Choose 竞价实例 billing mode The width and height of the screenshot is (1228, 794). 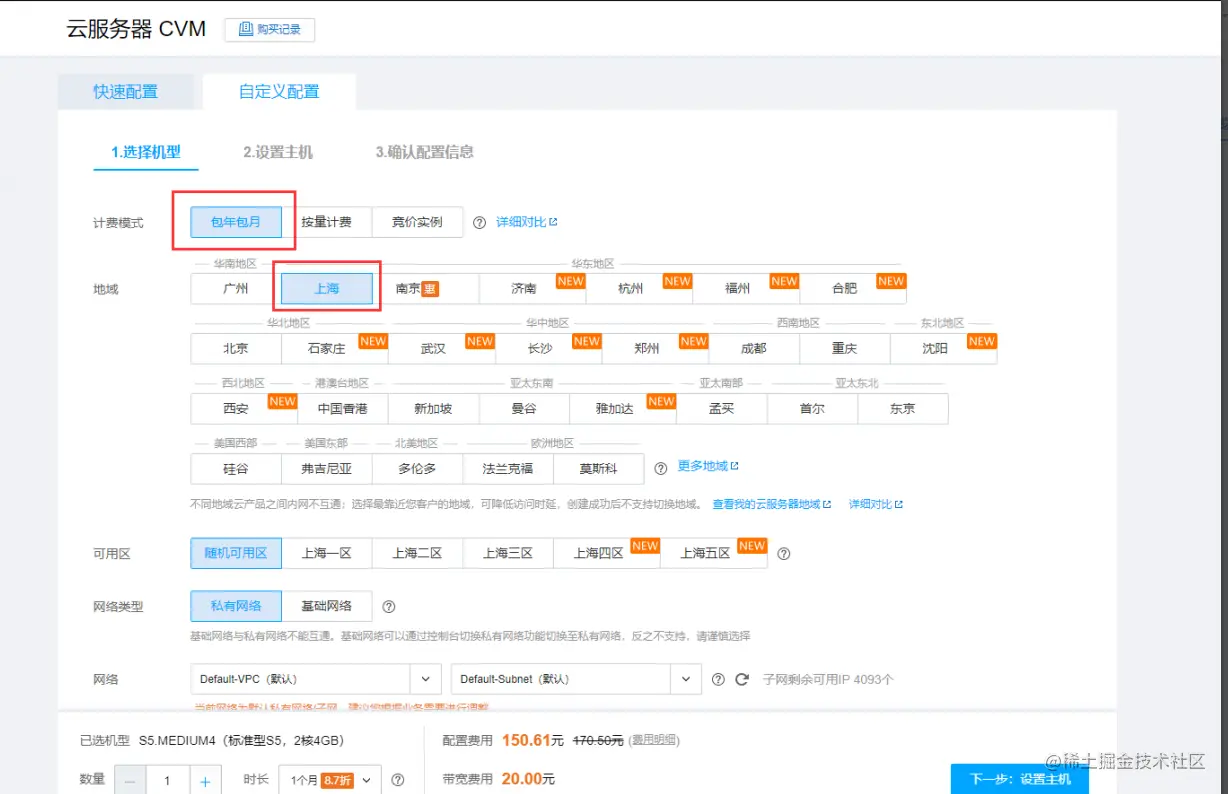click(417, 222)
